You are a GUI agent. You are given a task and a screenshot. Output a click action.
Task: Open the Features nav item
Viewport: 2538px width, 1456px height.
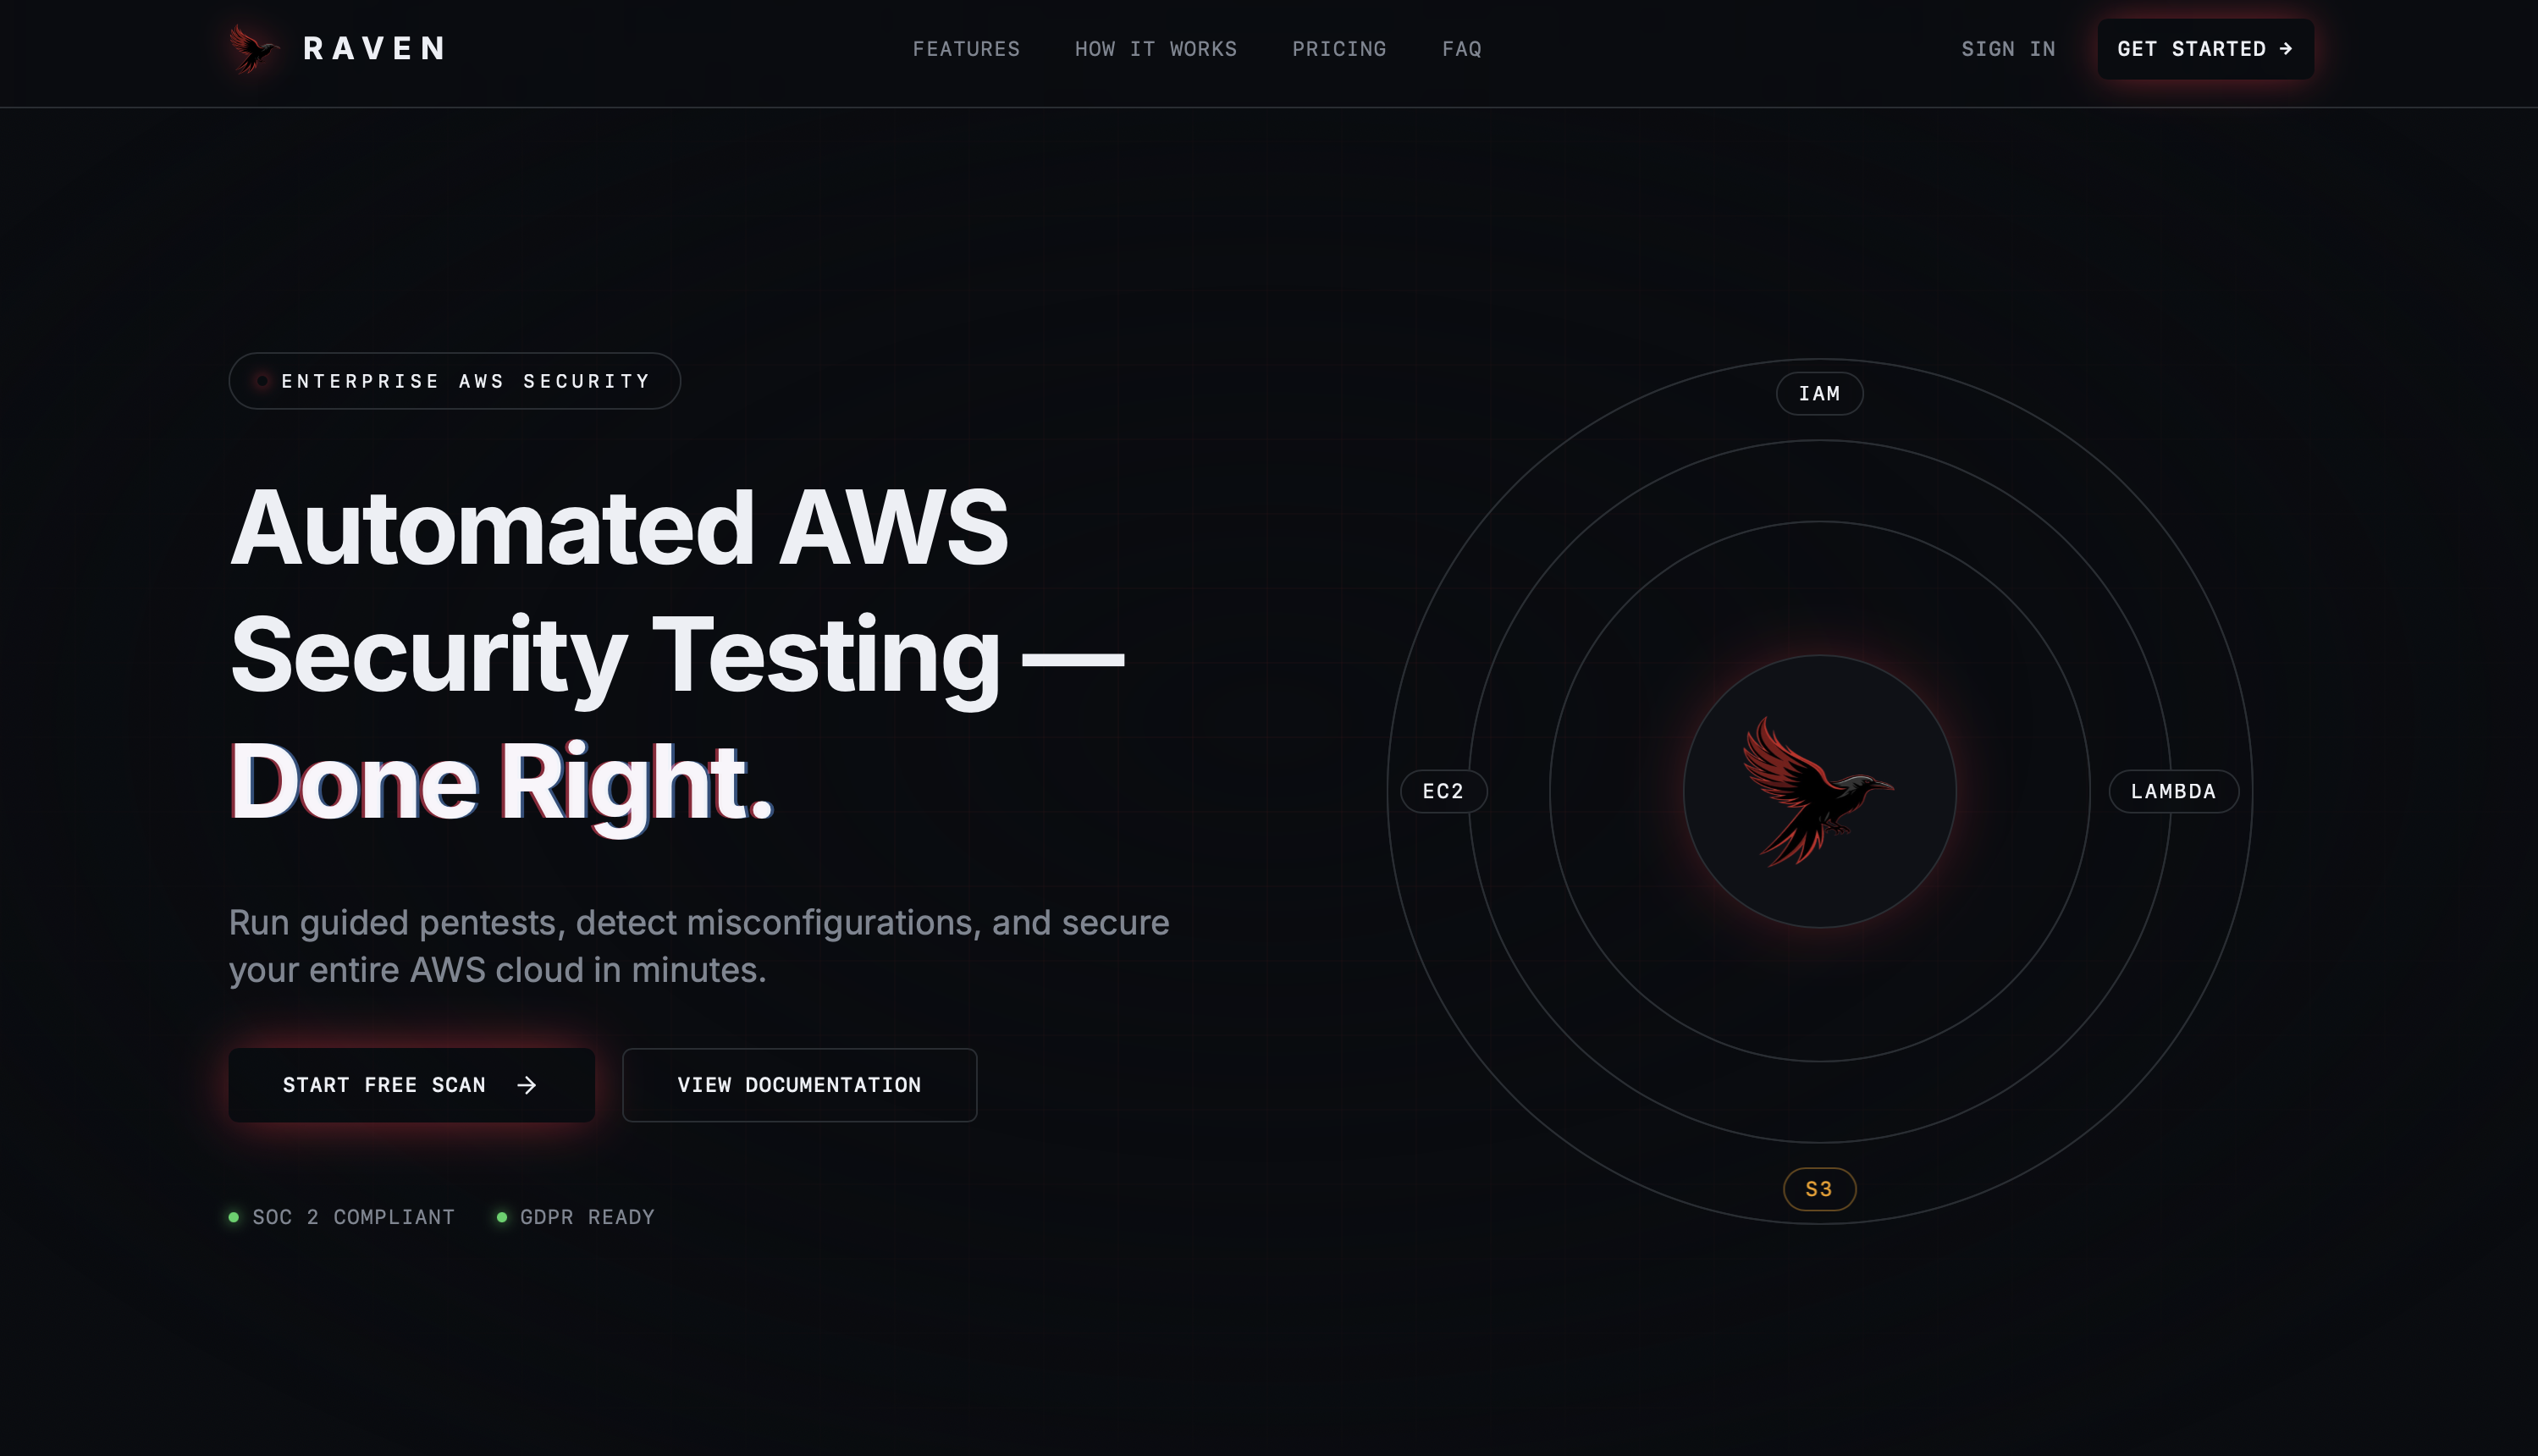pos(966,49)
